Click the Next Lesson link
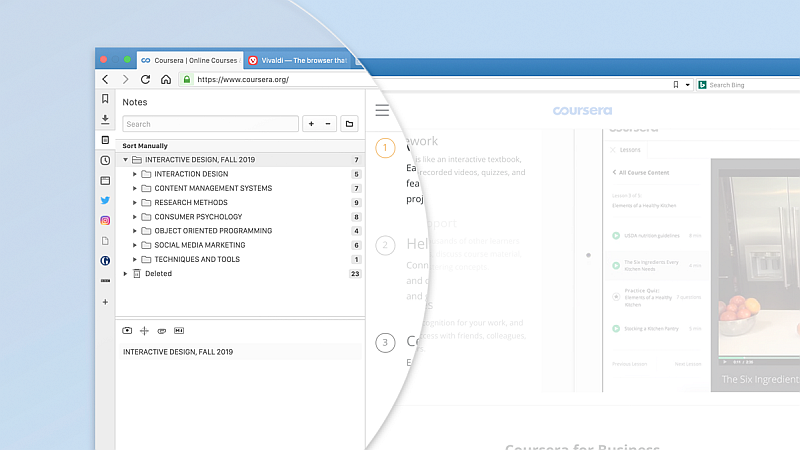Screen dimensions: 800x450 tap(688, 364)
